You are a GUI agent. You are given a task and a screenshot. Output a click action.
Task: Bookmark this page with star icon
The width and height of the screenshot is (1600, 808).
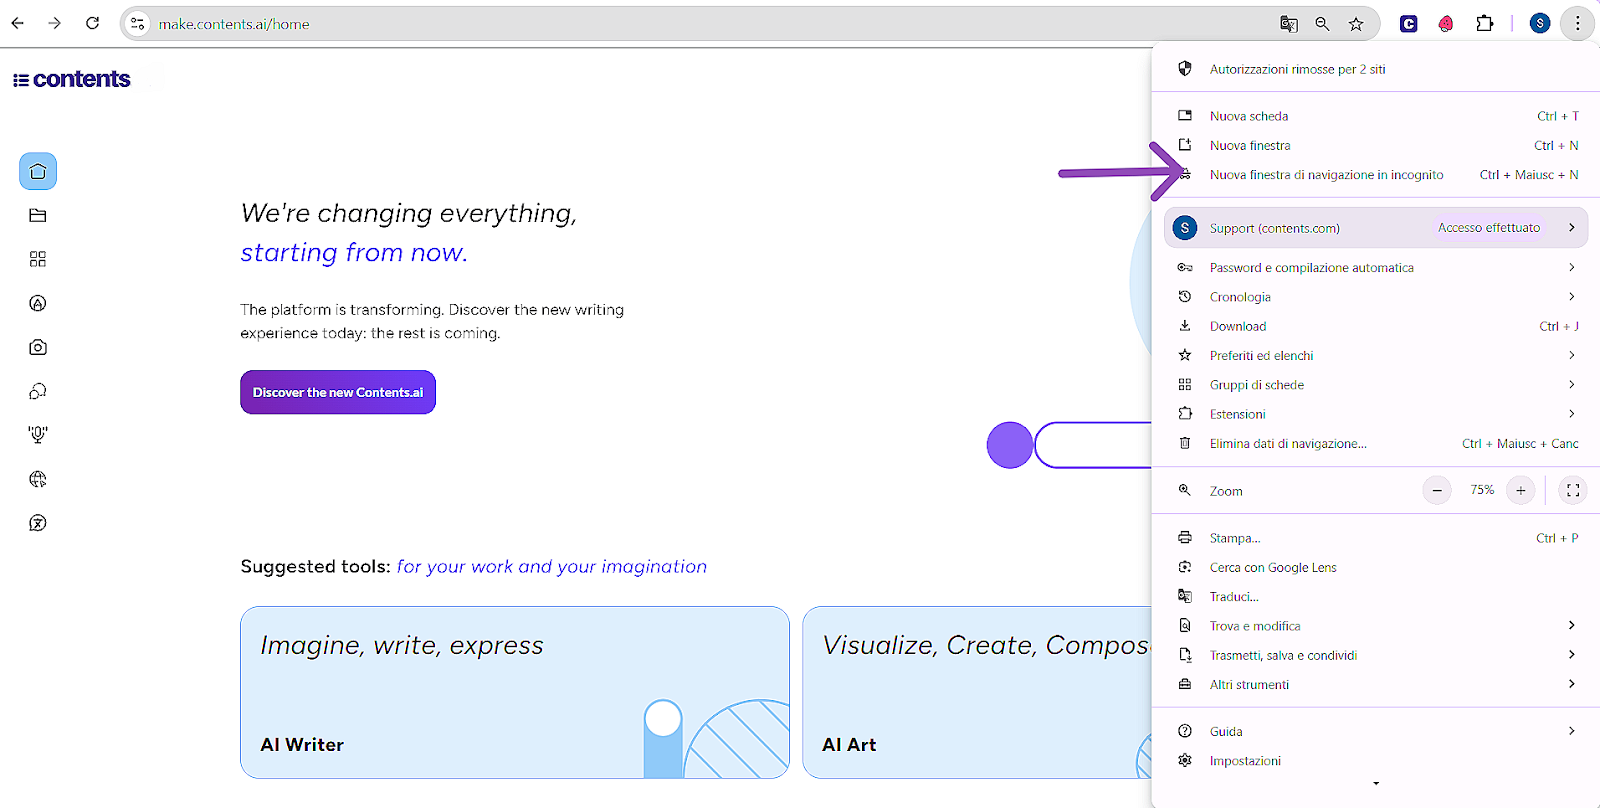1356,24
